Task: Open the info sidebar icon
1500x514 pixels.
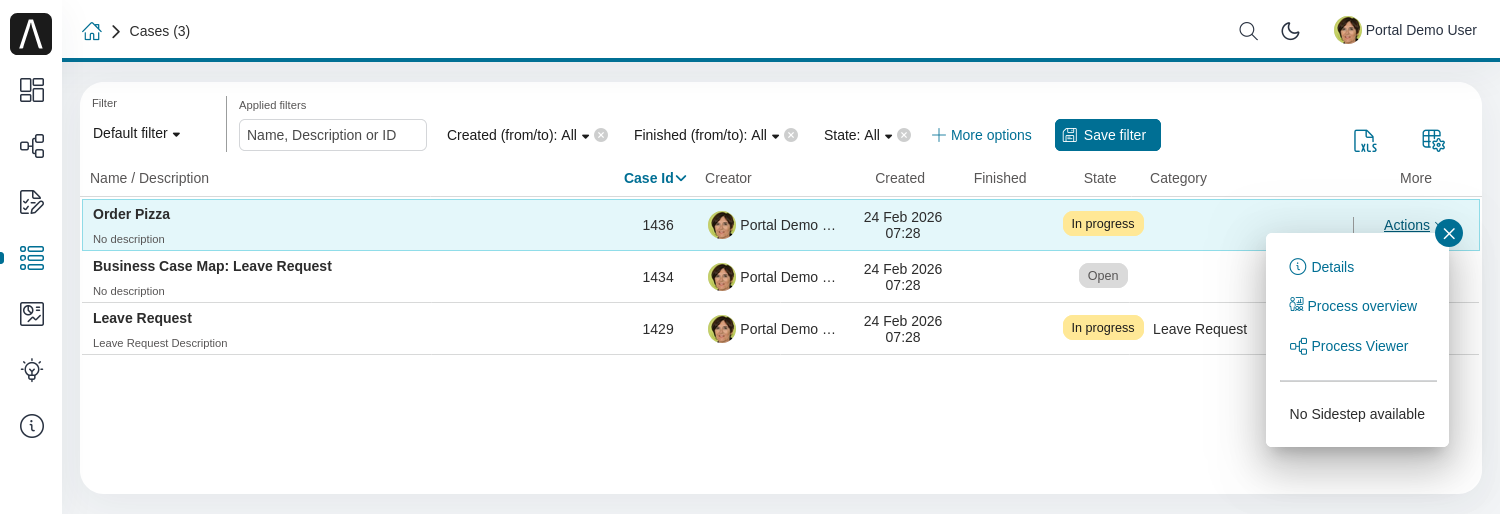Action: [x=32, y=426]
